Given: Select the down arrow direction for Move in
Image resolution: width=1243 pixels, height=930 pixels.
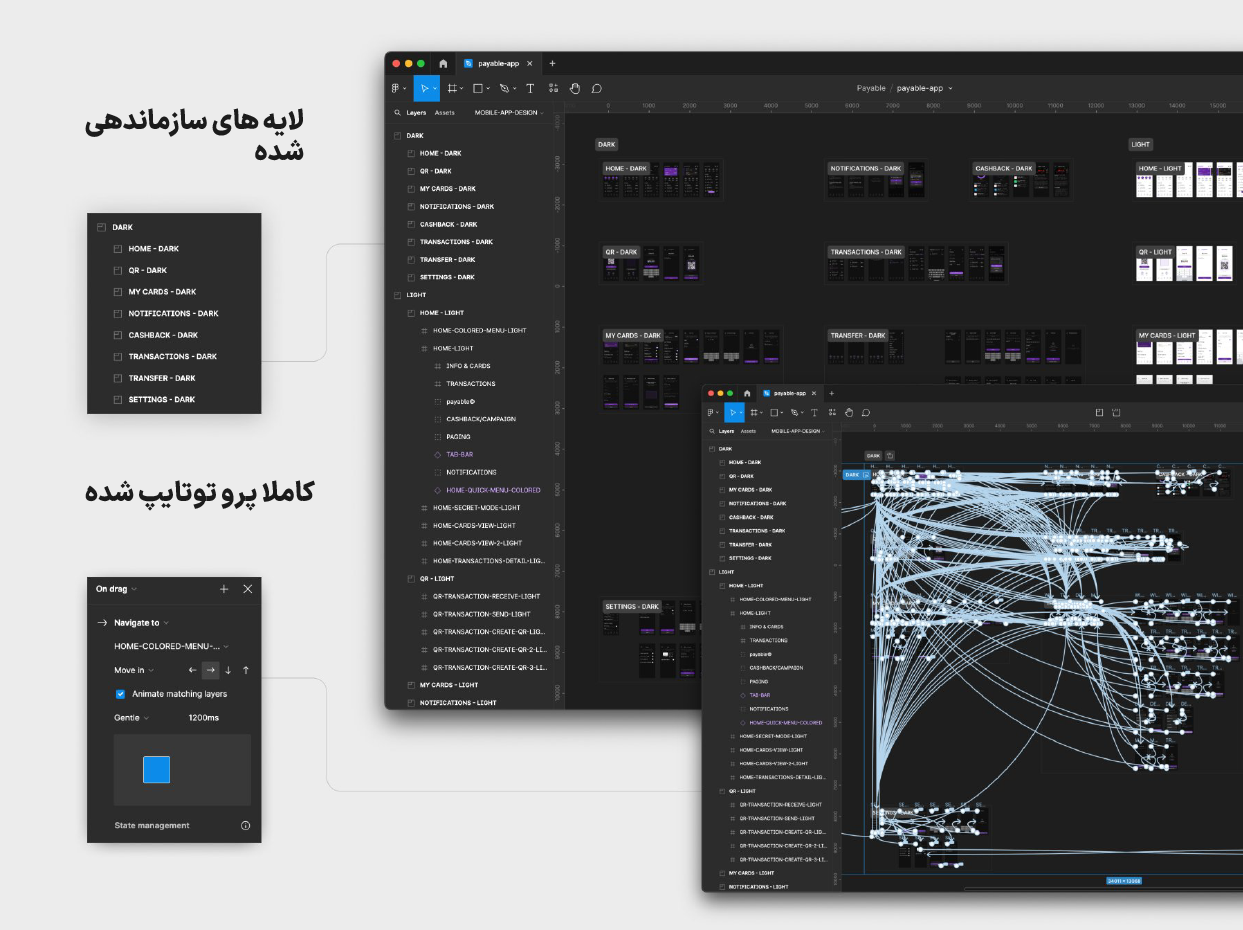Looking at the screenshot, I should point(228,670).
